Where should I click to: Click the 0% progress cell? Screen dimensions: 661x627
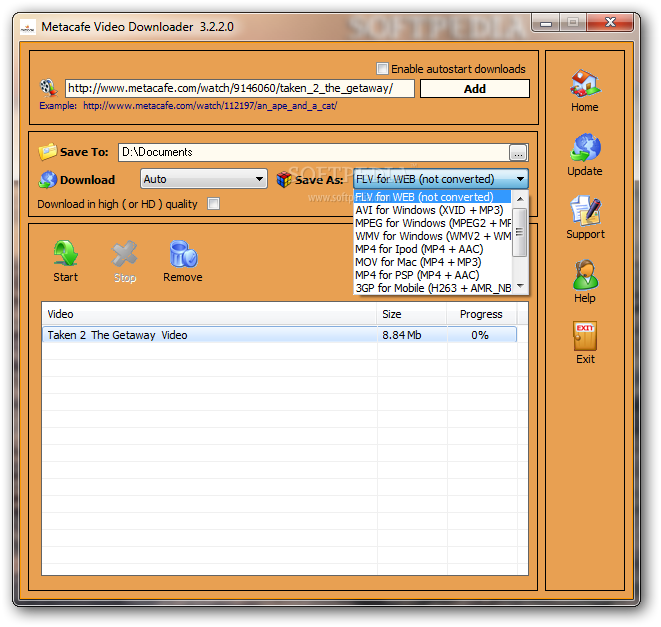480,335
